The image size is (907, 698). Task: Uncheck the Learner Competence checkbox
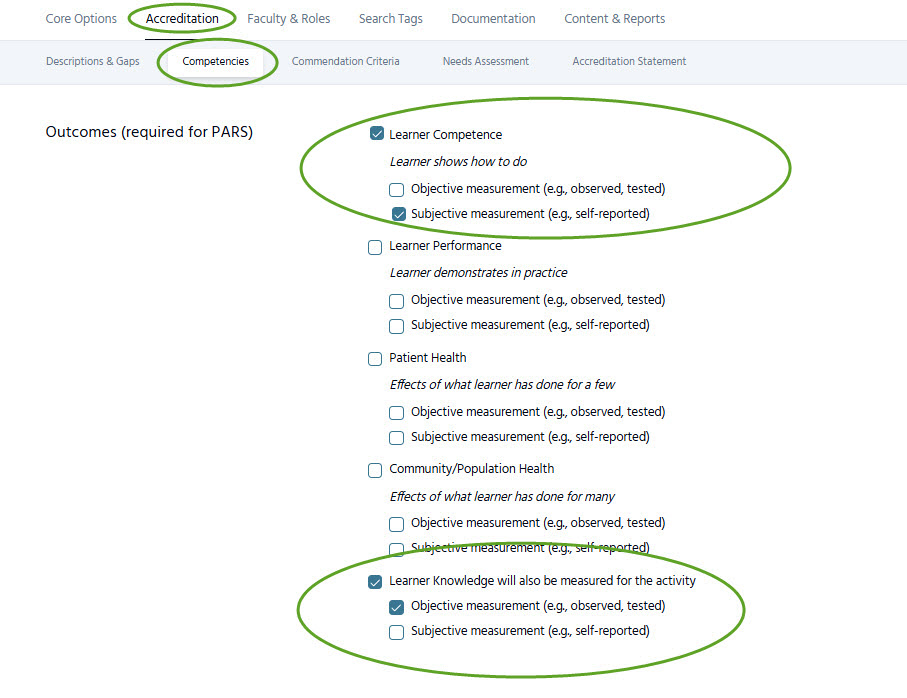(376, 134)
